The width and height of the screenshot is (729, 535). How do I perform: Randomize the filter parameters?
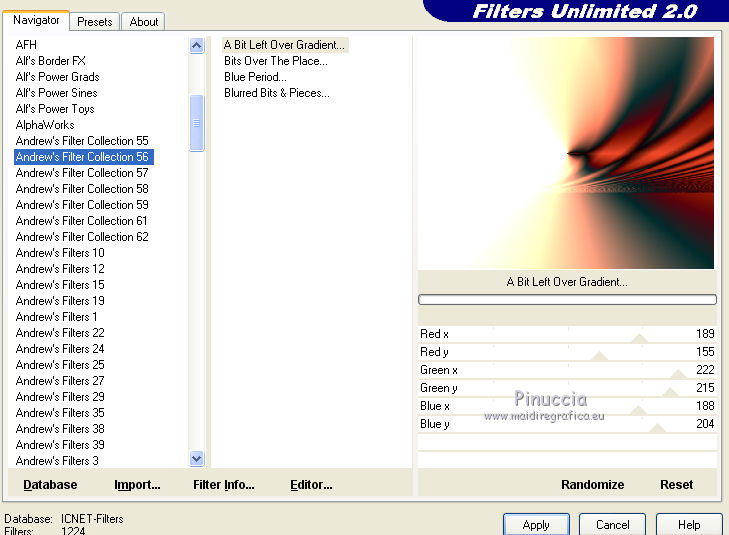pyautogui.click(x=592, y=485)
